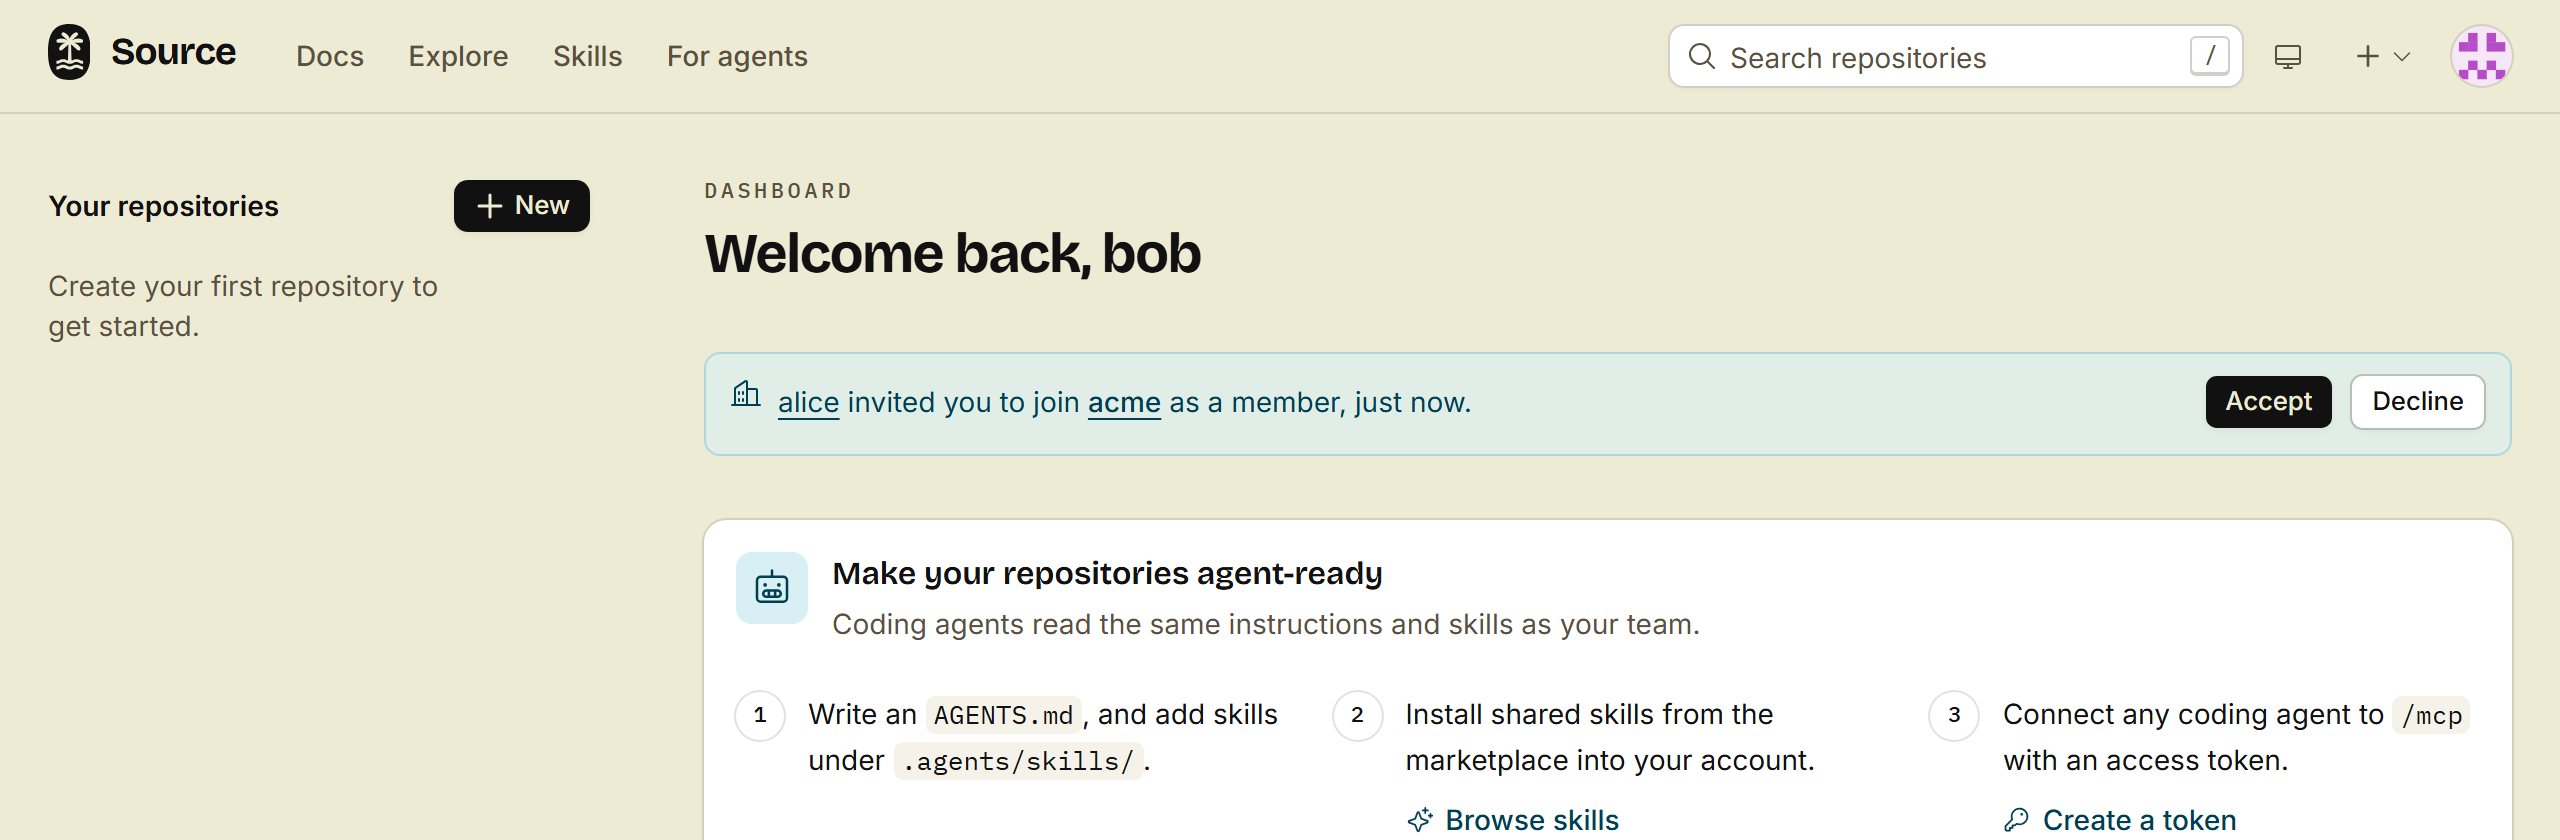Image resolution: width=2560 pixels, height=840 pixels.
Task: Click the 'Welcome back, bob' heading
Action: [x=952, y=253]
